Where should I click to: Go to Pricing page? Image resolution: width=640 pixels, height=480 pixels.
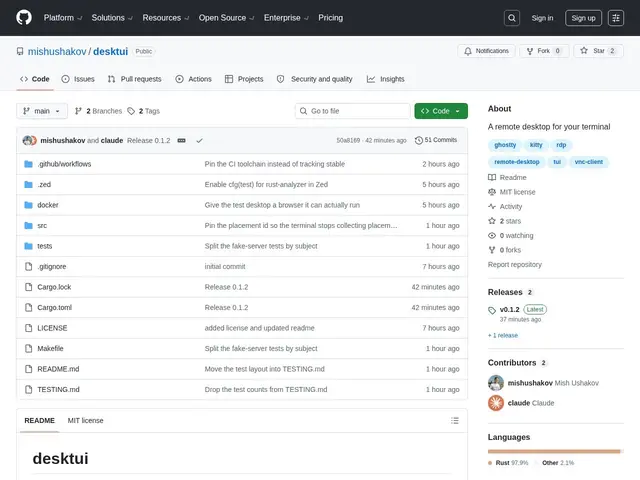[331, 18]
